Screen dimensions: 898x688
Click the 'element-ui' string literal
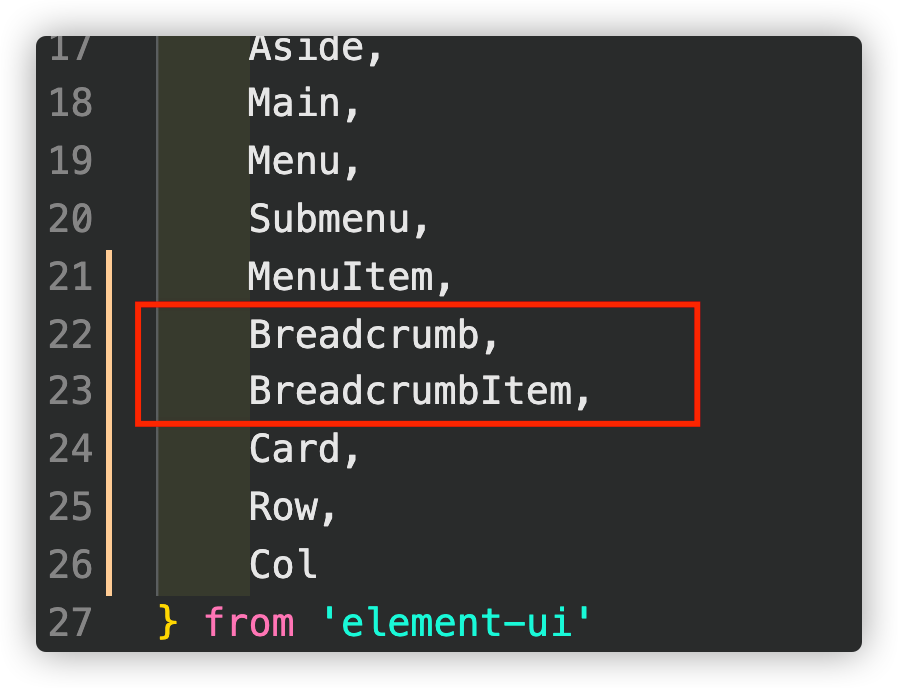pos(456,622)
